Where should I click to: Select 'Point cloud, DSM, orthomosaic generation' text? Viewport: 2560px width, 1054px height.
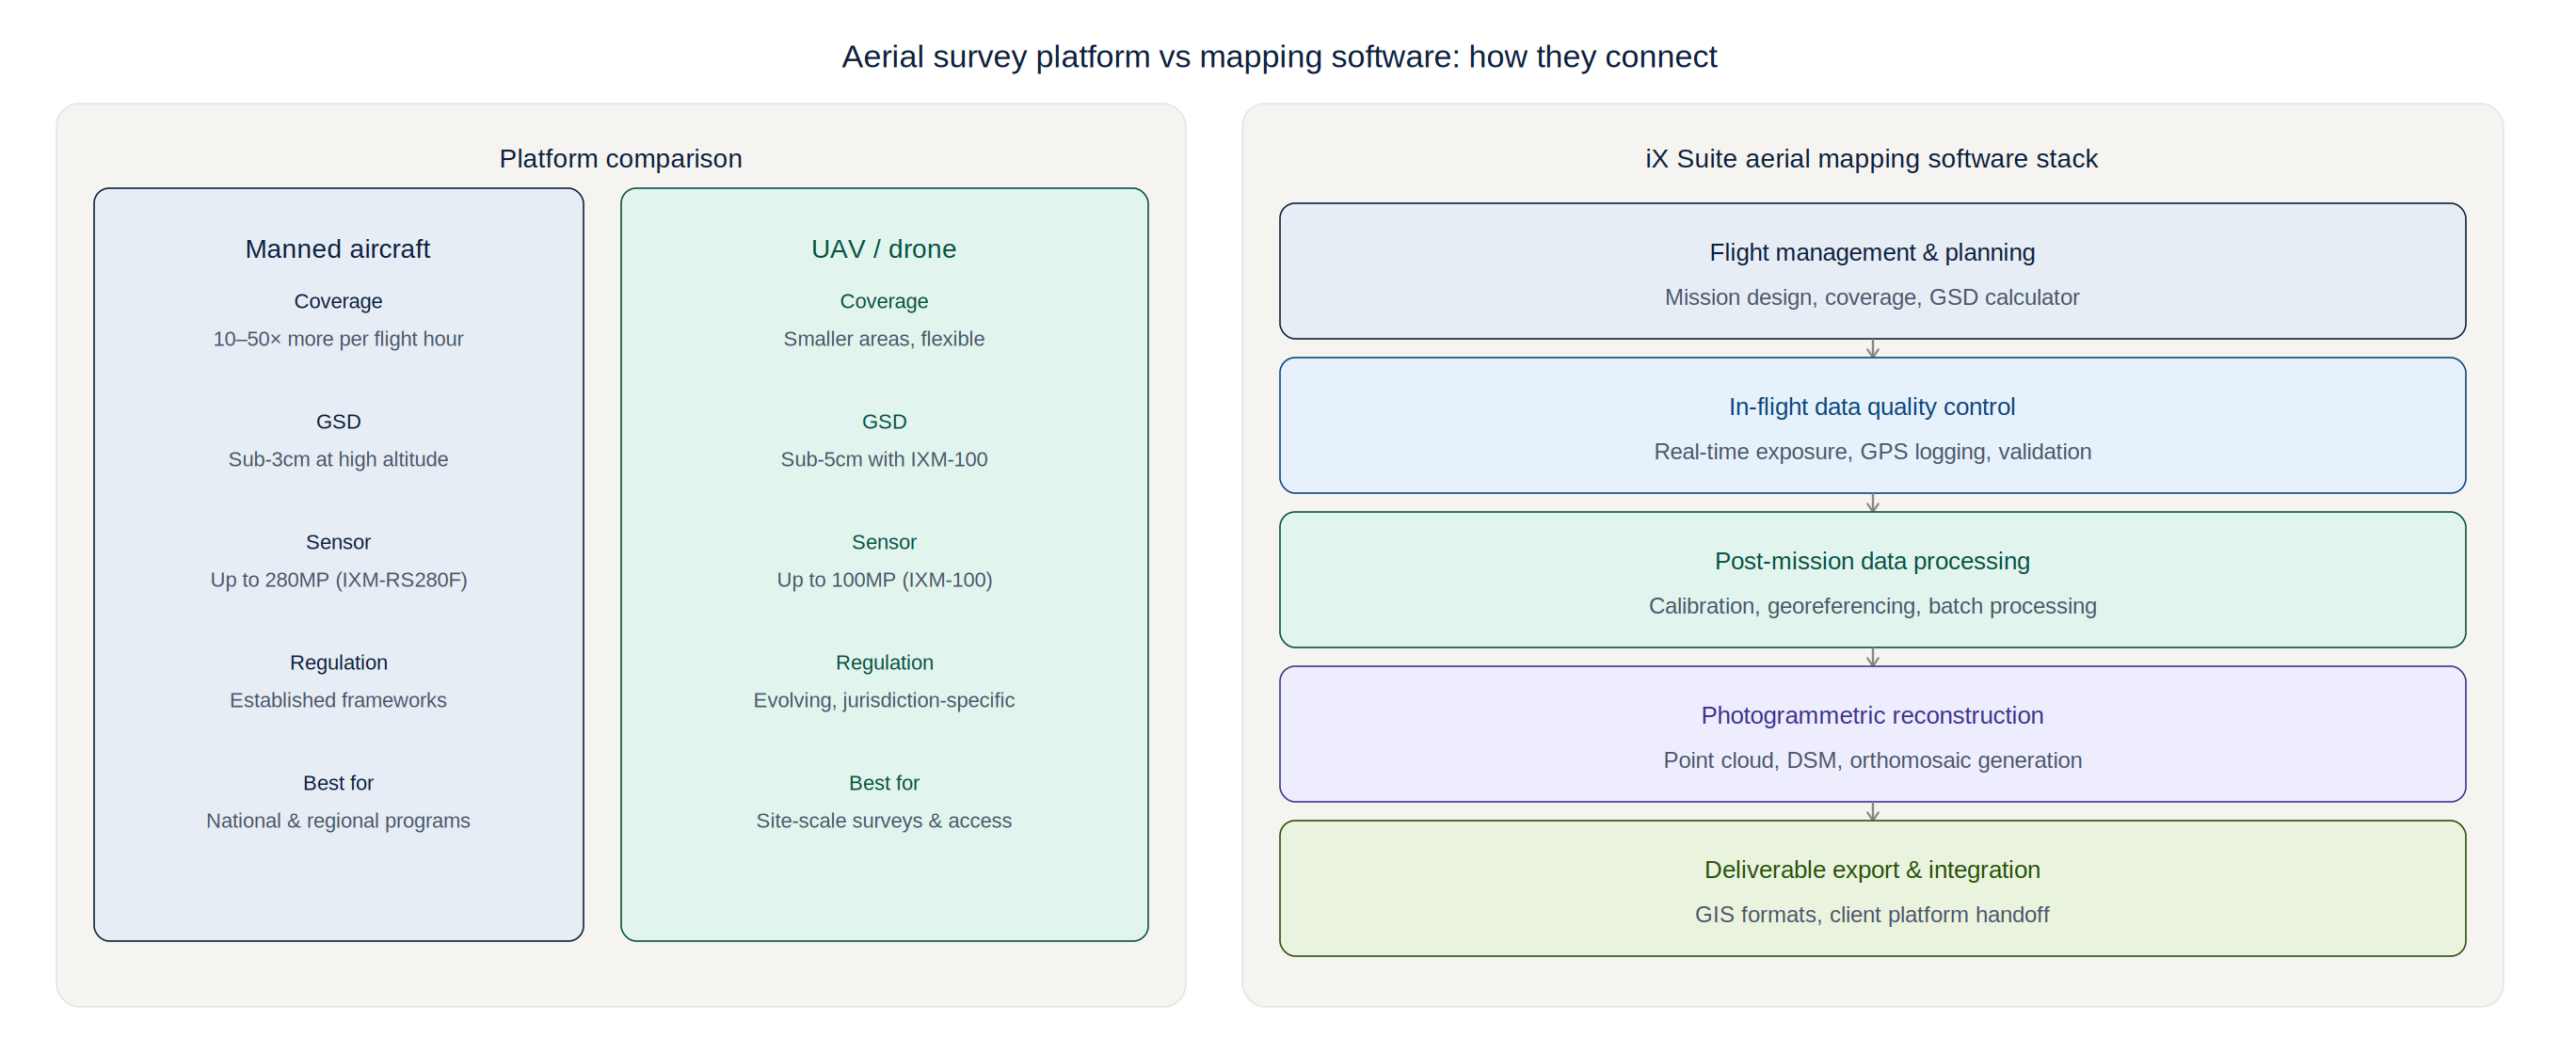pyautogui.click(x=1871, y=760)
